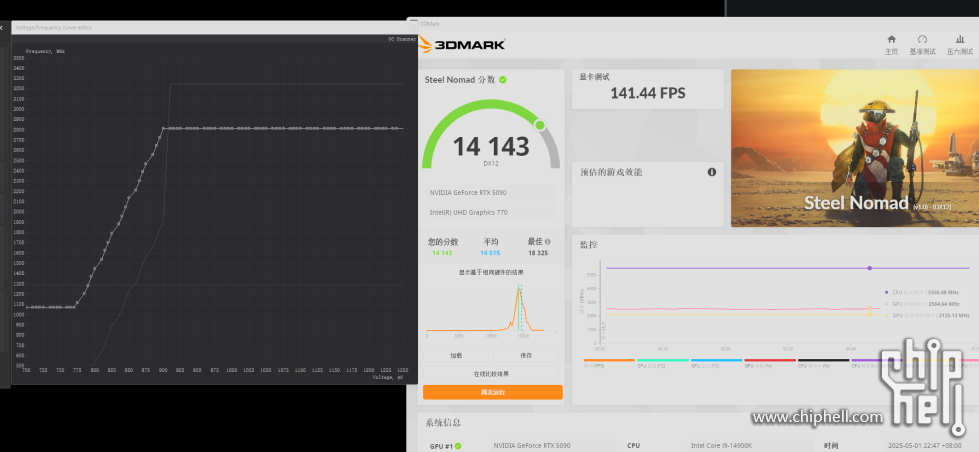
Task: Click the Intel(R) UHD Graphics 770 row
Action: click(492, 212)
